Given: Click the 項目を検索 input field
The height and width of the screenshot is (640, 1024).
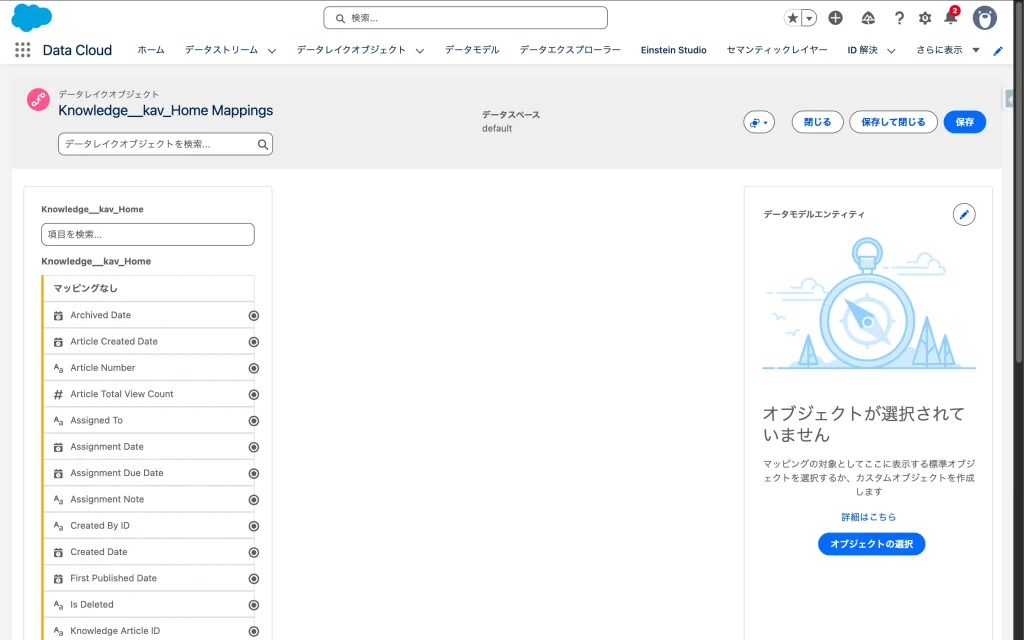Looking at the screenshot, I should click(x=148, y=234).
